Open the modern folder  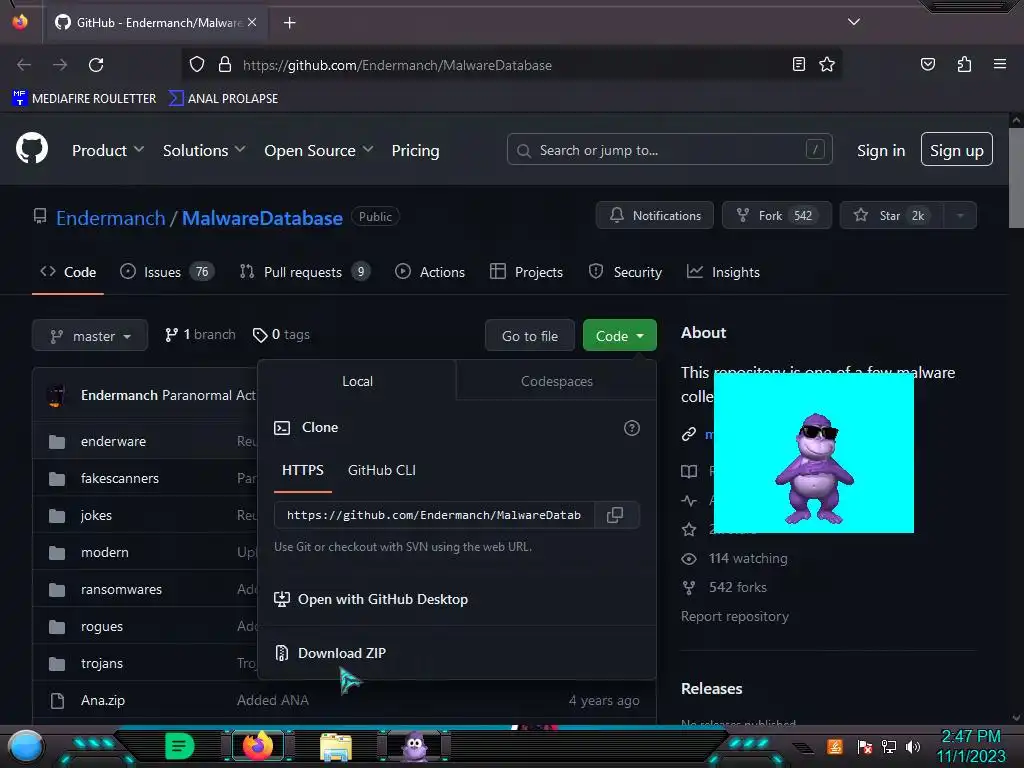point(104,552)
